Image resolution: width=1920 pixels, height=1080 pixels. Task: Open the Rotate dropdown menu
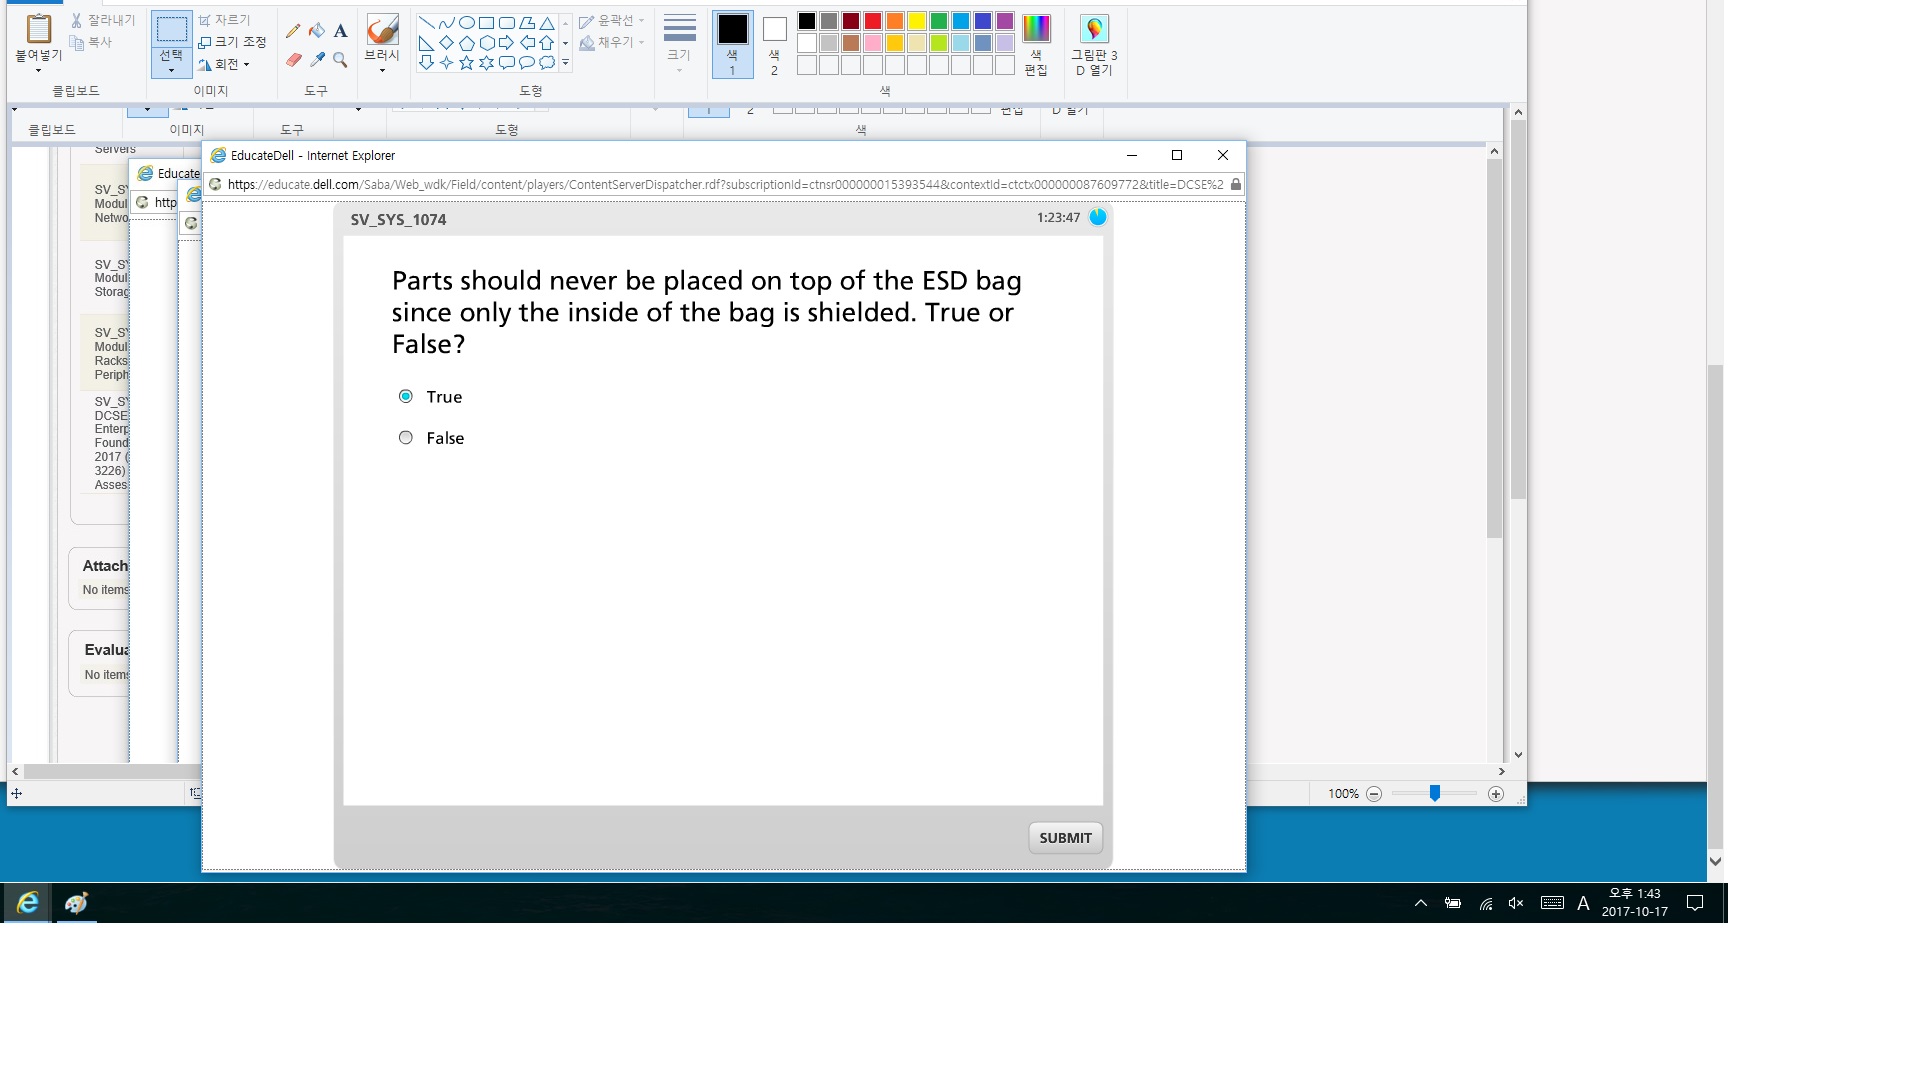point(225,64)
